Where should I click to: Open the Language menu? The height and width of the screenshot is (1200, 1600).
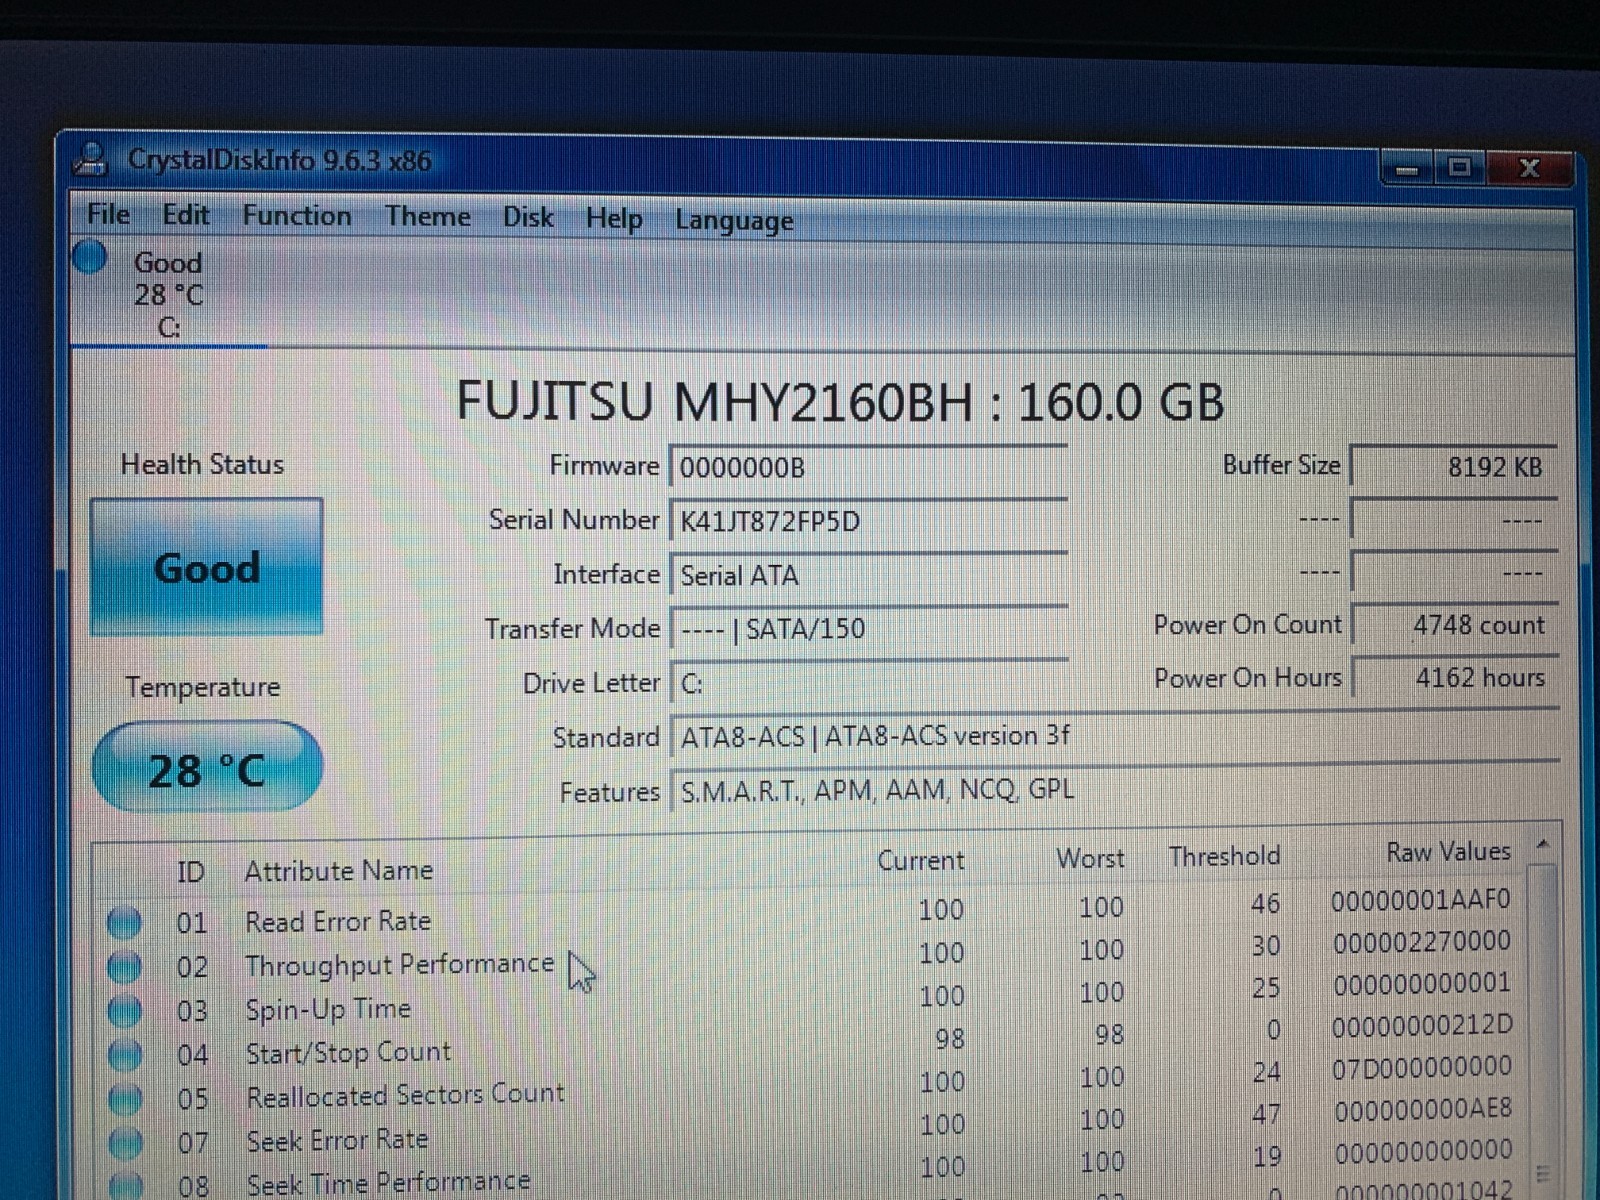734,221
